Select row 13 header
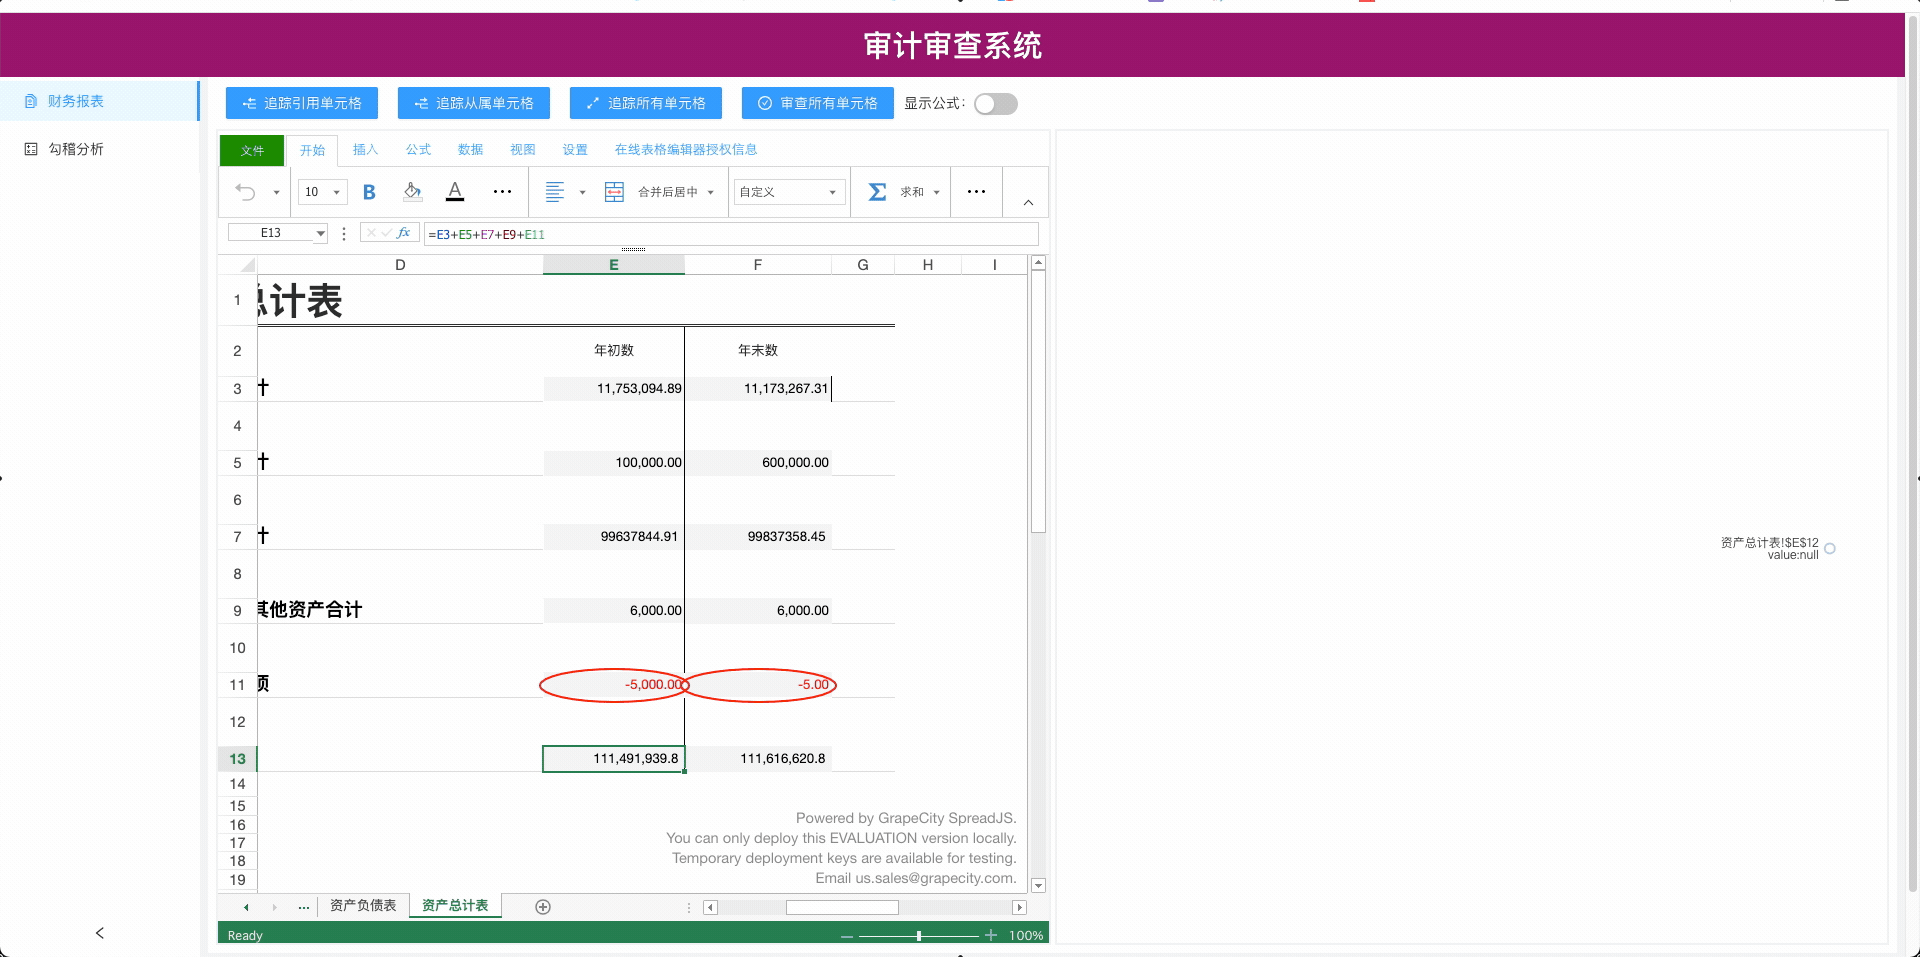 238,759
